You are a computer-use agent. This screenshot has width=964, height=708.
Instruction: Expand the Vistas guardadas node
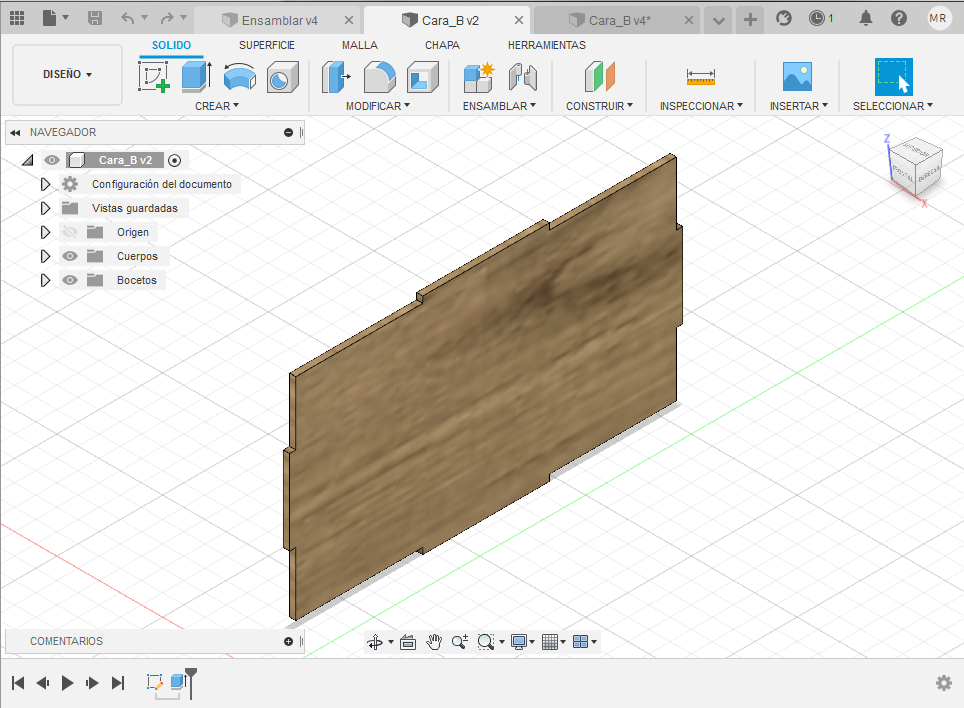[45, 208]
